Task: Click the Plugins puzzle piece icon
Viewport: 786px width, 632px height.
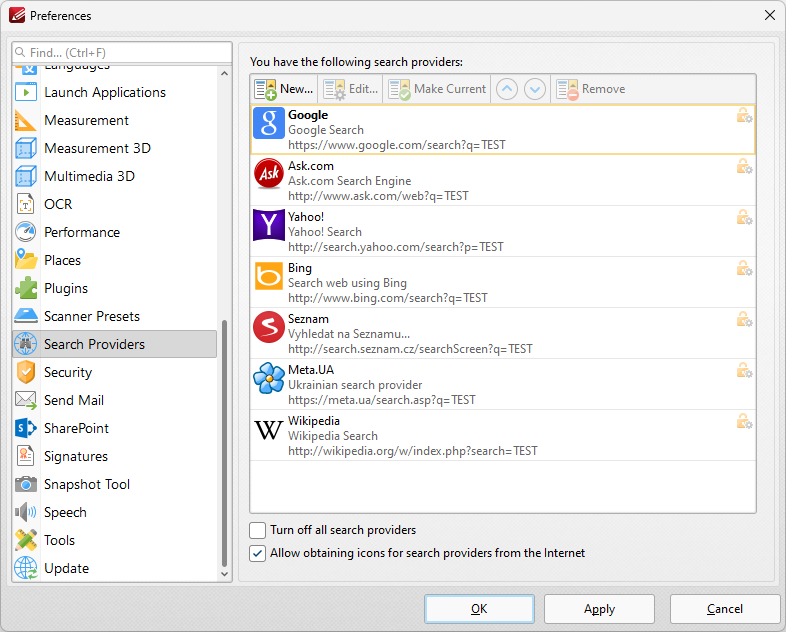Action: pyautogui.click(x=26, y=288)
